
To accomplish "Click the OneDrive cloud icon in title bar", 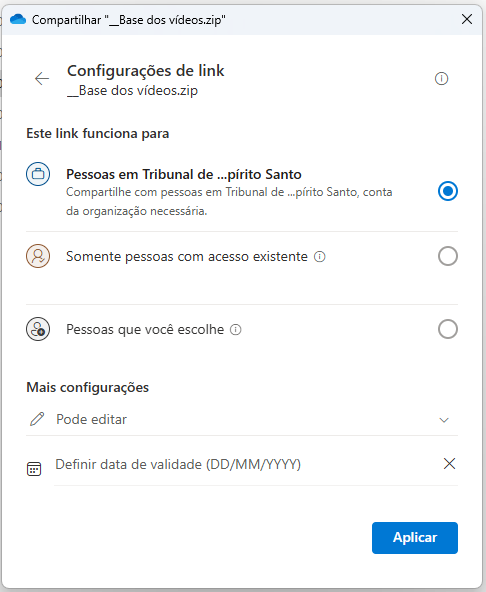I will coord(18,19).
